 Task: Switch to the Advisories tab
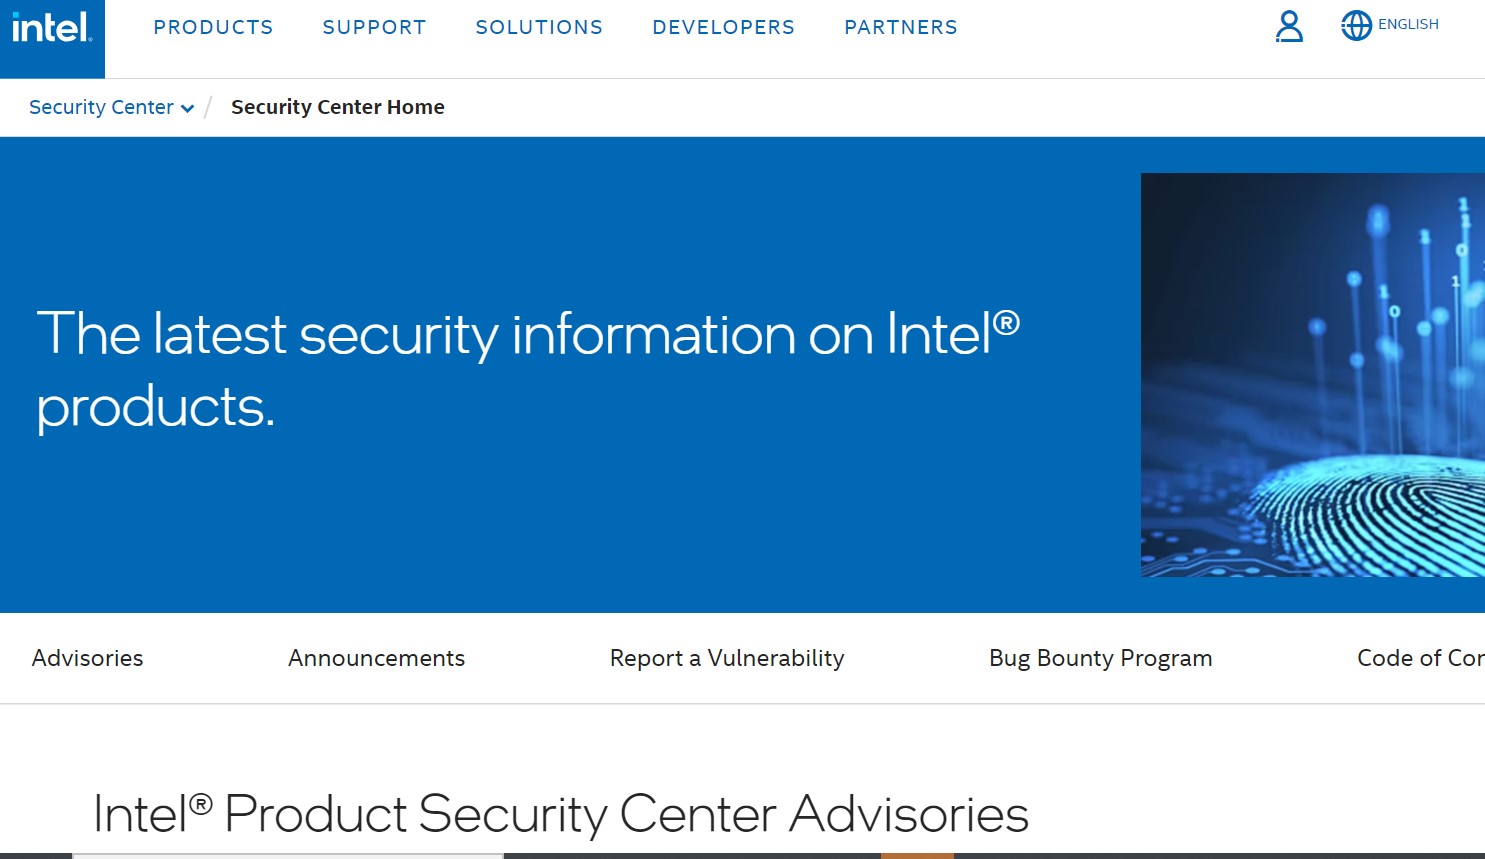pos(88,658)
